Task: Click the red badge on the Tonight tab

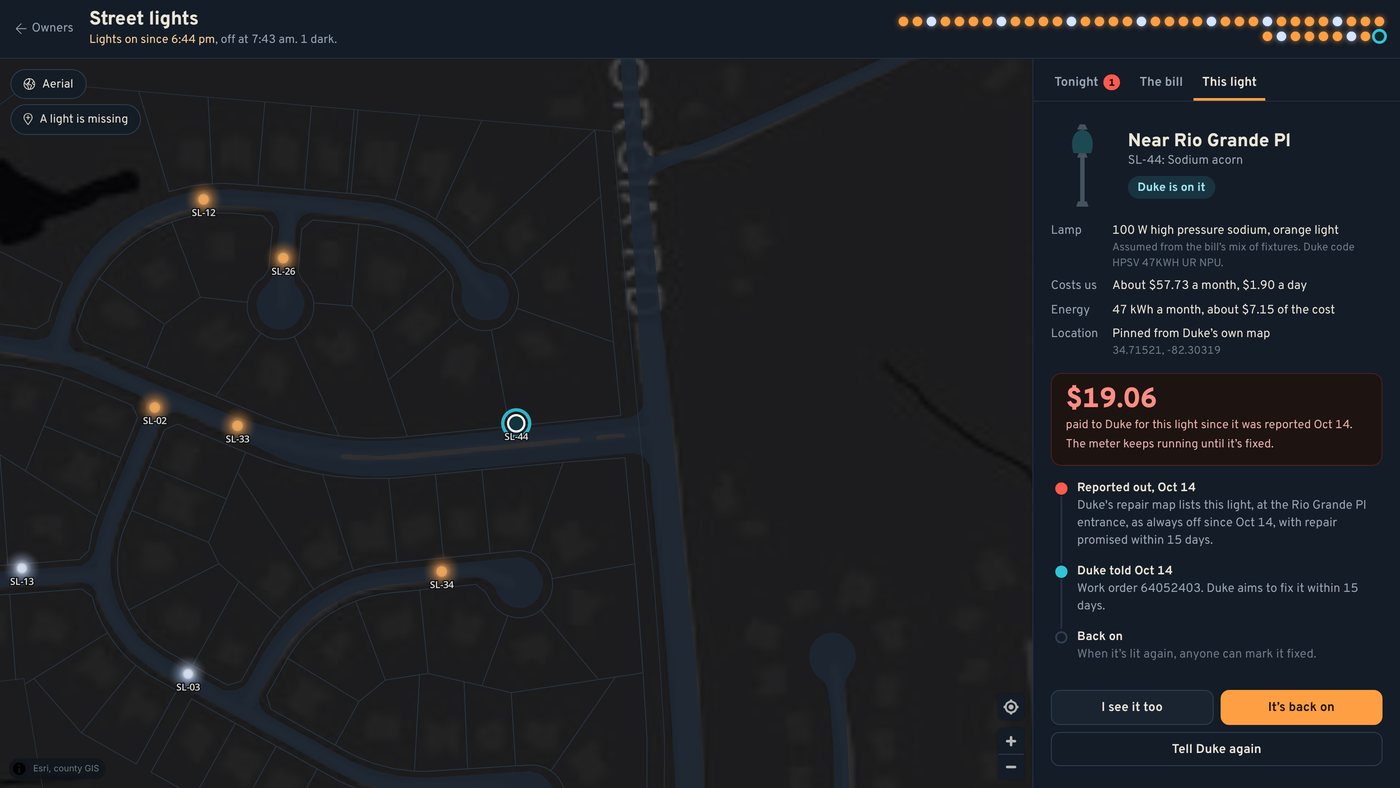Action: (1111, 82)
